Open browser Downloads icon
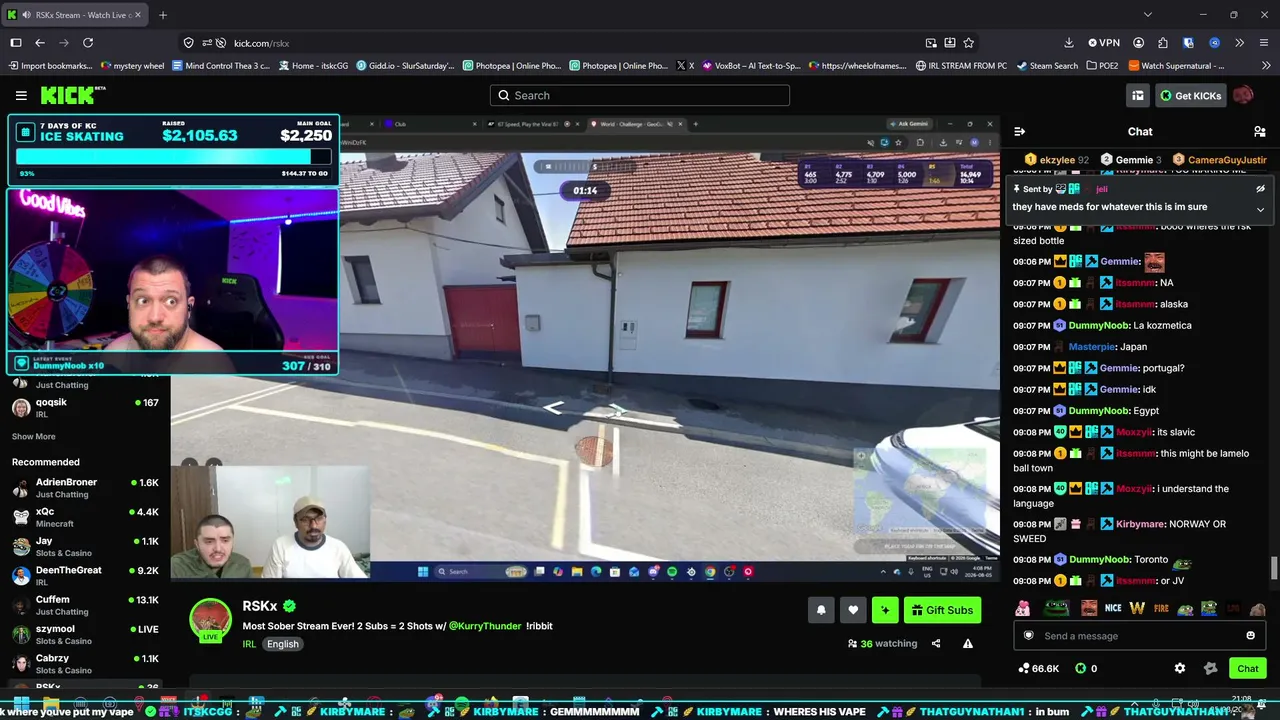 1069,43
